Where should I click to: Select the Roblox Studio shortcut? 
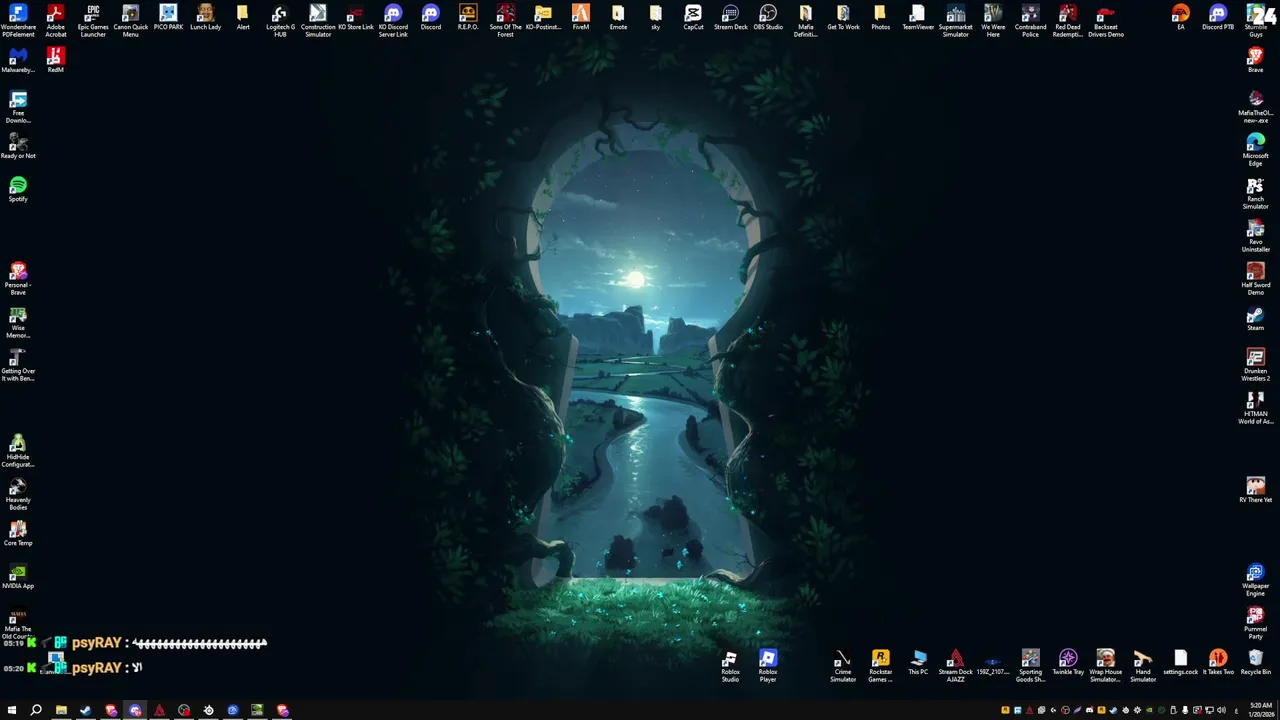pyautogui.click(x=730, y=666)
